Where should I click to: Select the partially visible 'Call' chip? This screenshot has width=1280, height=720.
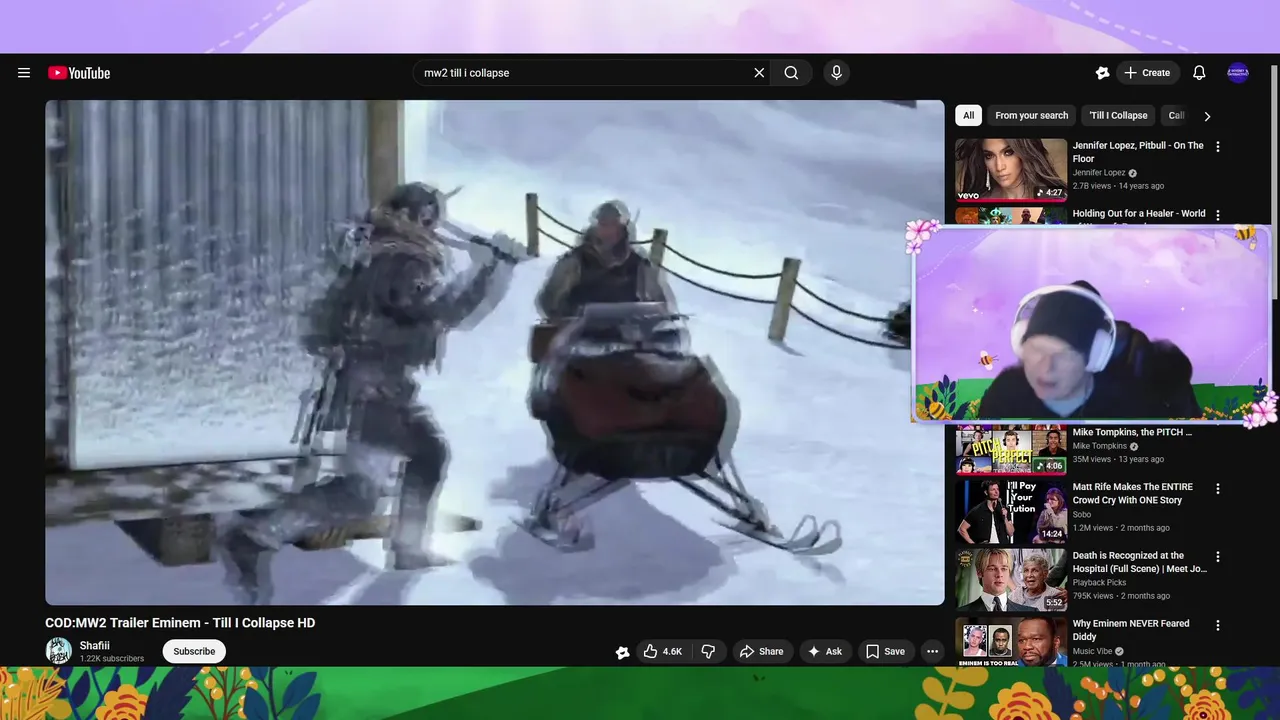(1176, 115)
